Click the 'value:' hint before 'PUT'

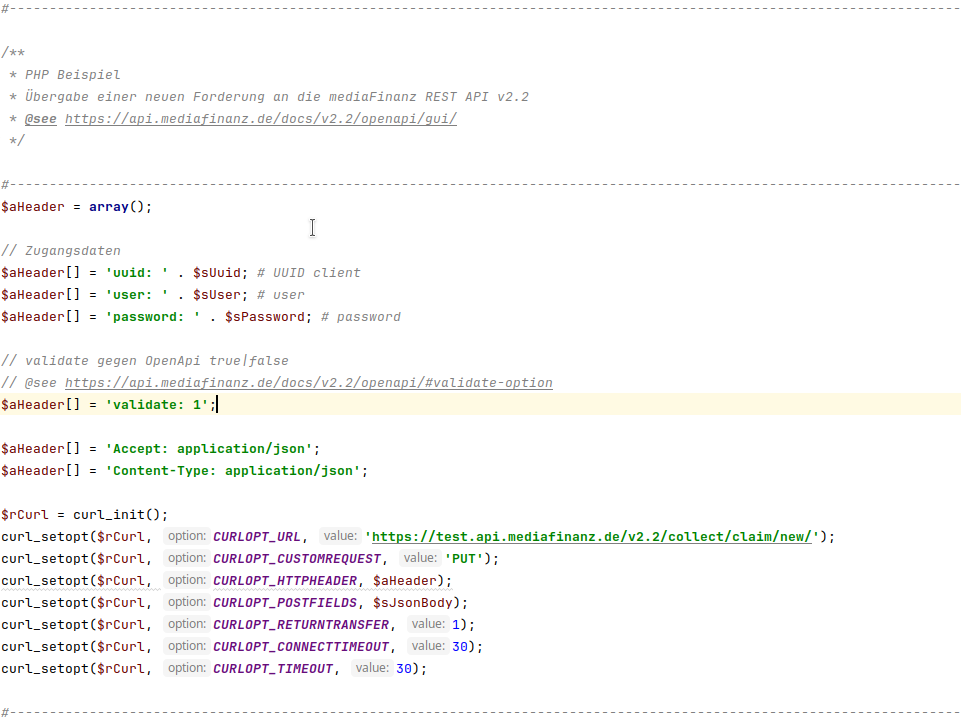coord(420,558)
